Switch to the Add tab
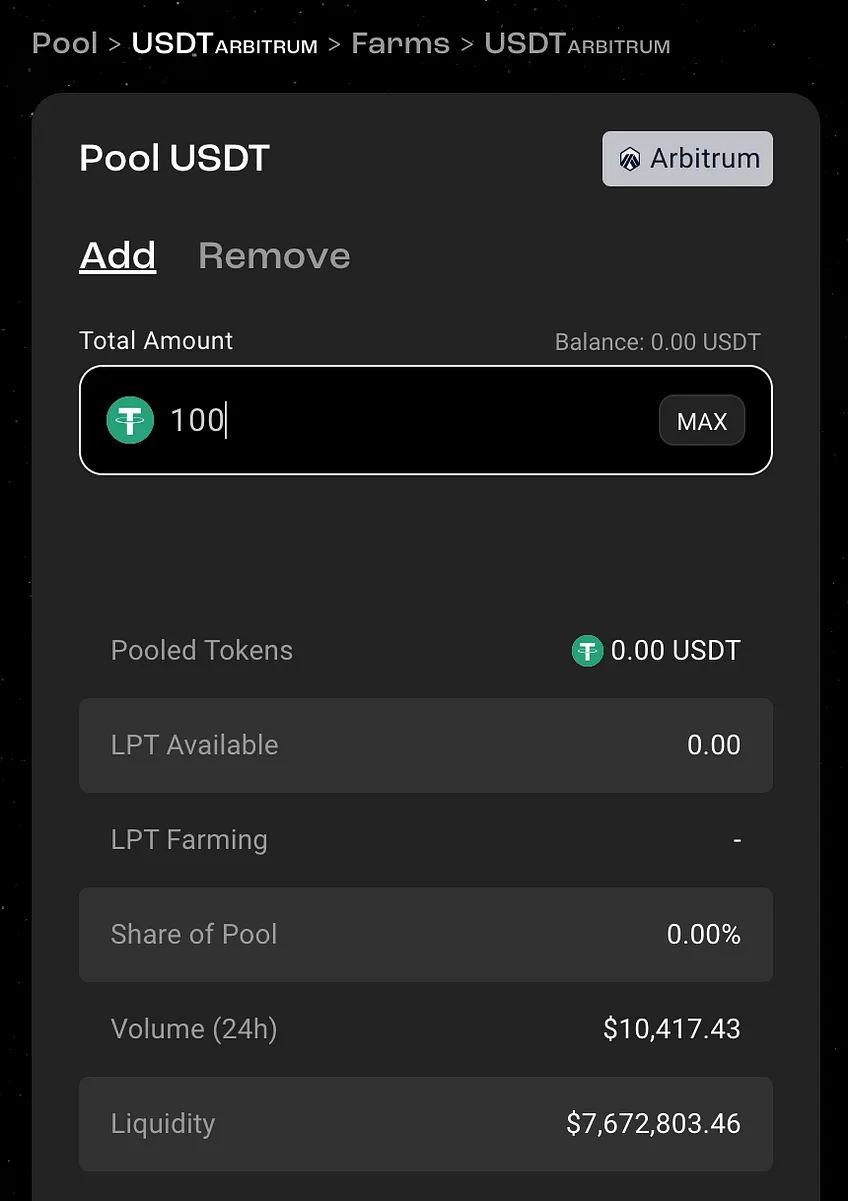The image size is (848, 1201). (x=118, y=256)
